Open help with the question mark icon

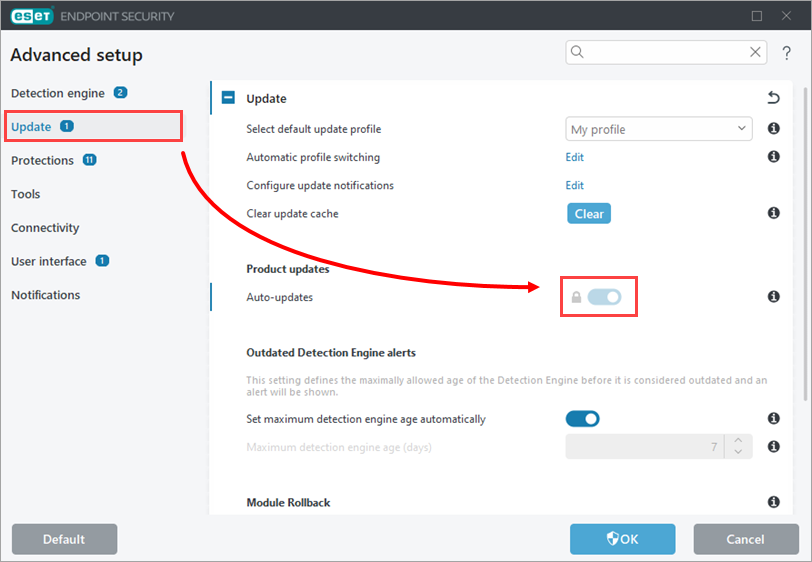[787, 53]
